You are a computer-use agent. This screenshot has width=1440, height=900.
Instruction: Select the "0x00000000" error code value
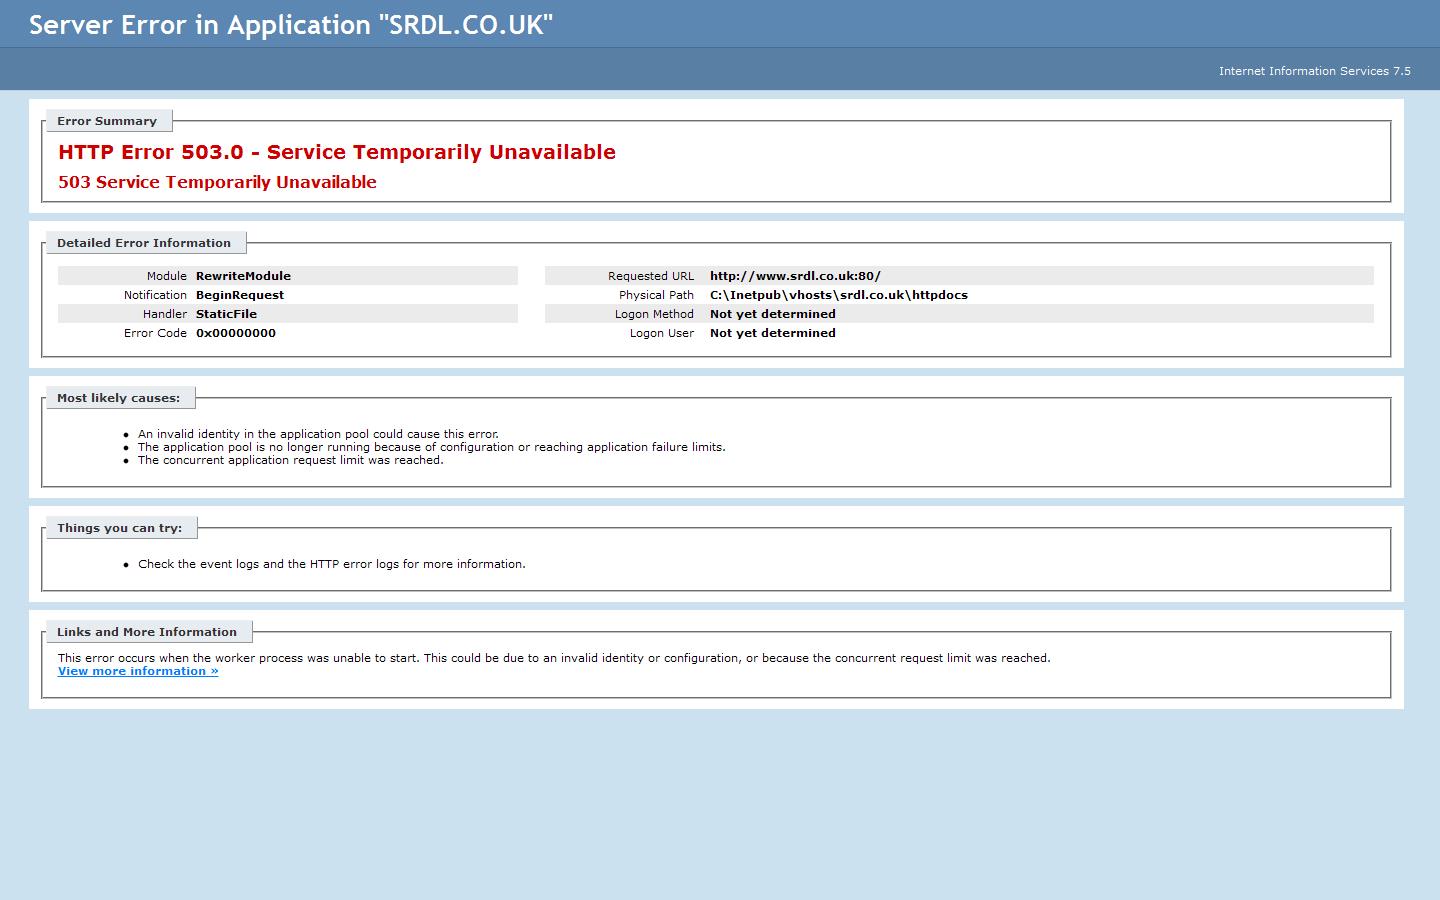236,333
